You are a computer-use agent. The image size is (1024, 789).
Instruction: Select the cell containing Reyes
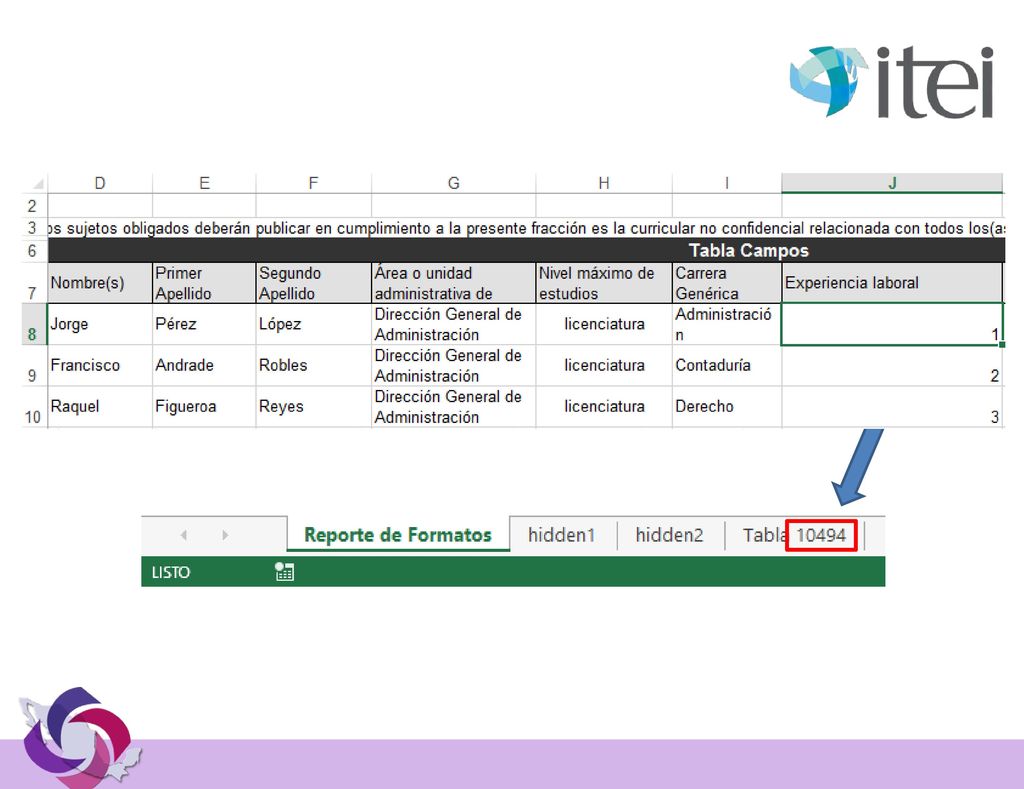pyautogui.click(x=313, y=406)
